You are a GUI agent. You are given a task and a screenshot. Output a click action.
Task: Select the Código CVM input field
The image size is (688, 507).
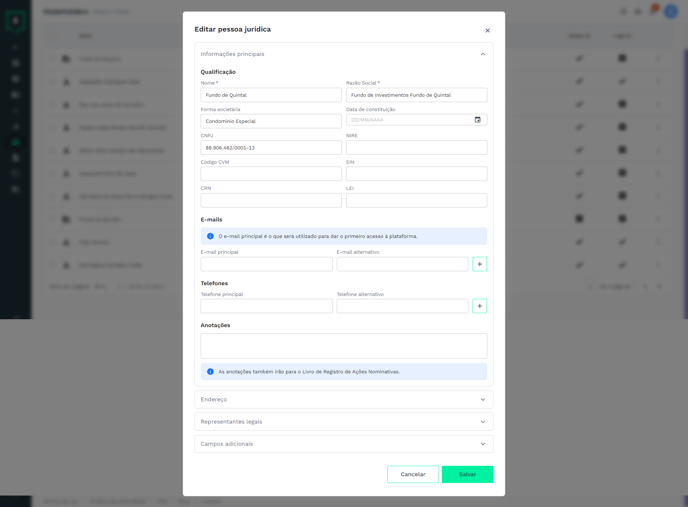270,174
